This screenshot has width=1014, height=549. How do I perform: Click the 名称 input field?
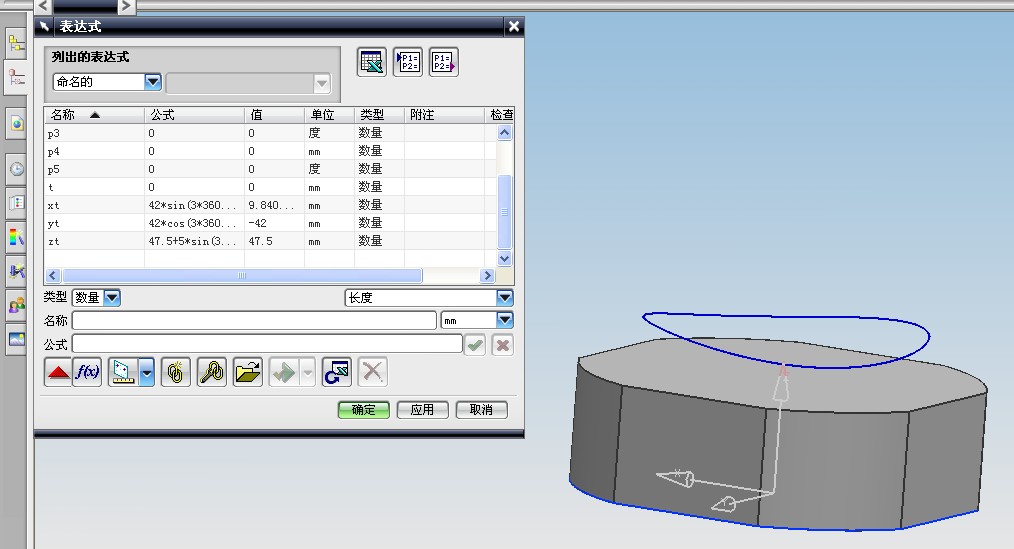tap(254, 320)
